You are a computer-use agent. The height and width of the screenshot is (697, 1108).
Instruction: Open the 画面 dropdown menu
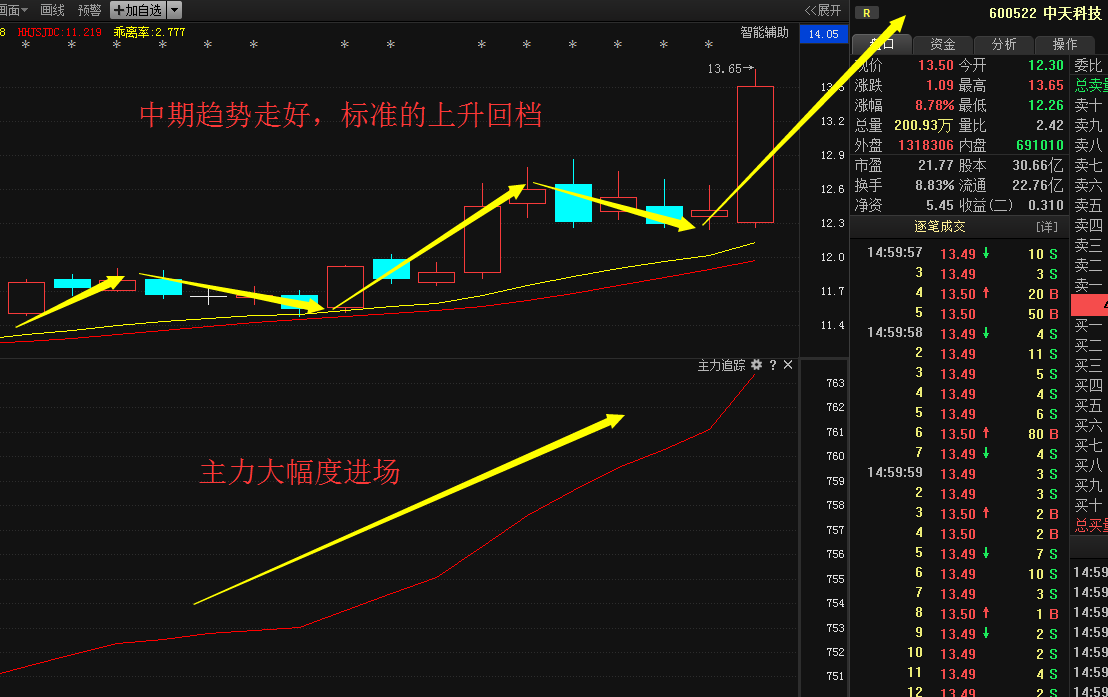(x=13, y=10)
